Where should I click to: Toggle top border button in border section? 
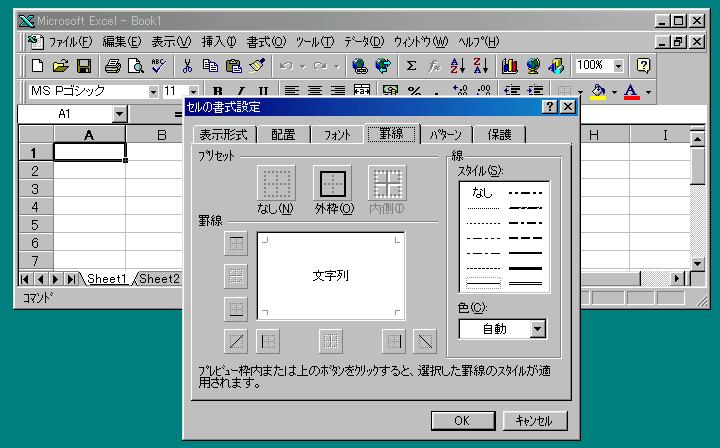point(236,243)
